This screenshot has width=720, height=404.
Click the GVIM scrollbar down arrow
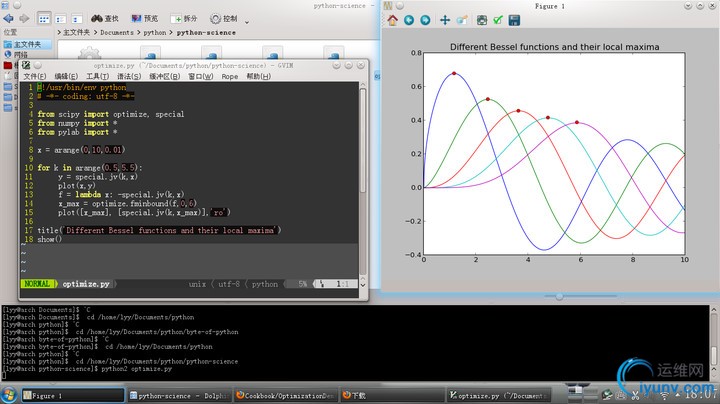tap(363, 285)
